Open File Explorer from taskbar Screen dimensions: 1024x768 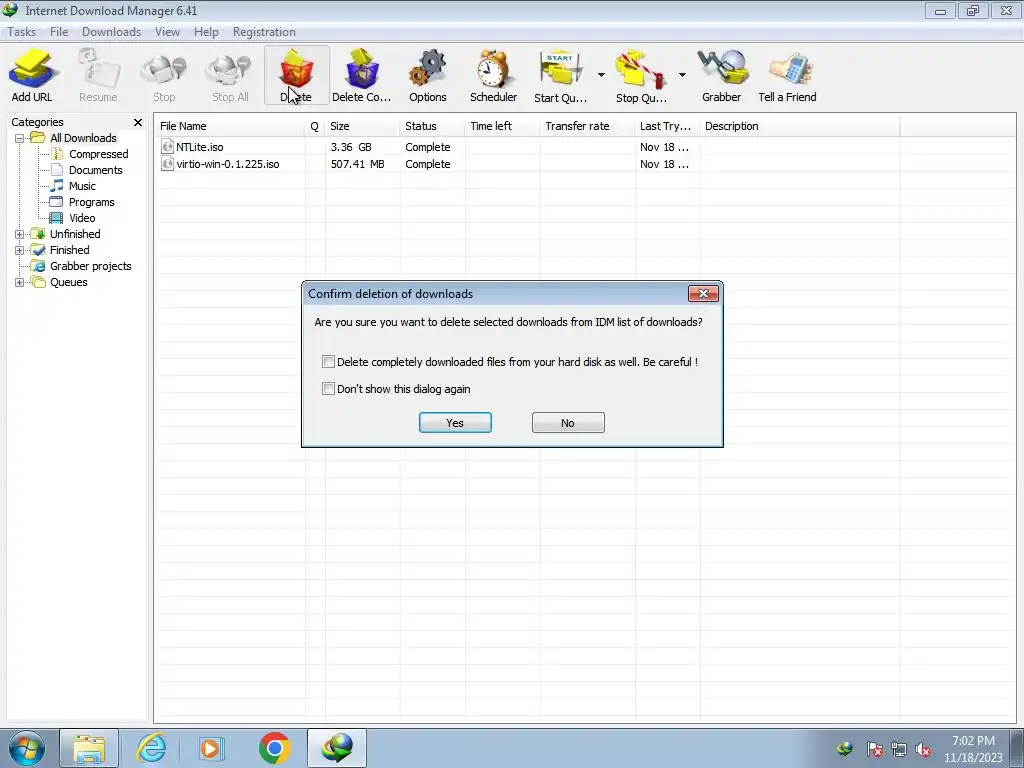click(89, 748)
